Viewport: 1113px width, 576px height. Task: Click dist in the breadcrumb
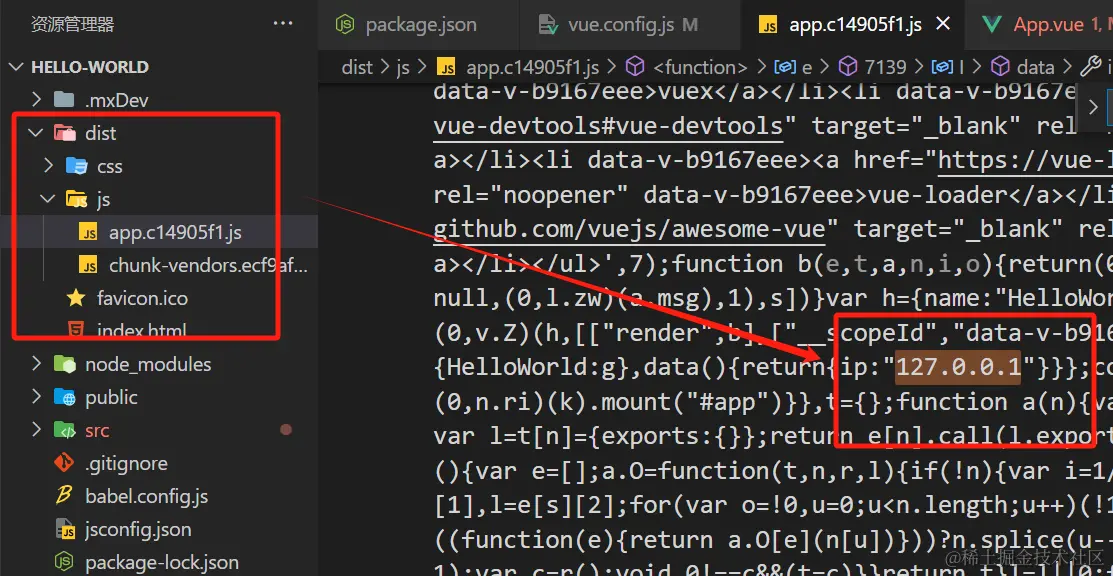357,67
